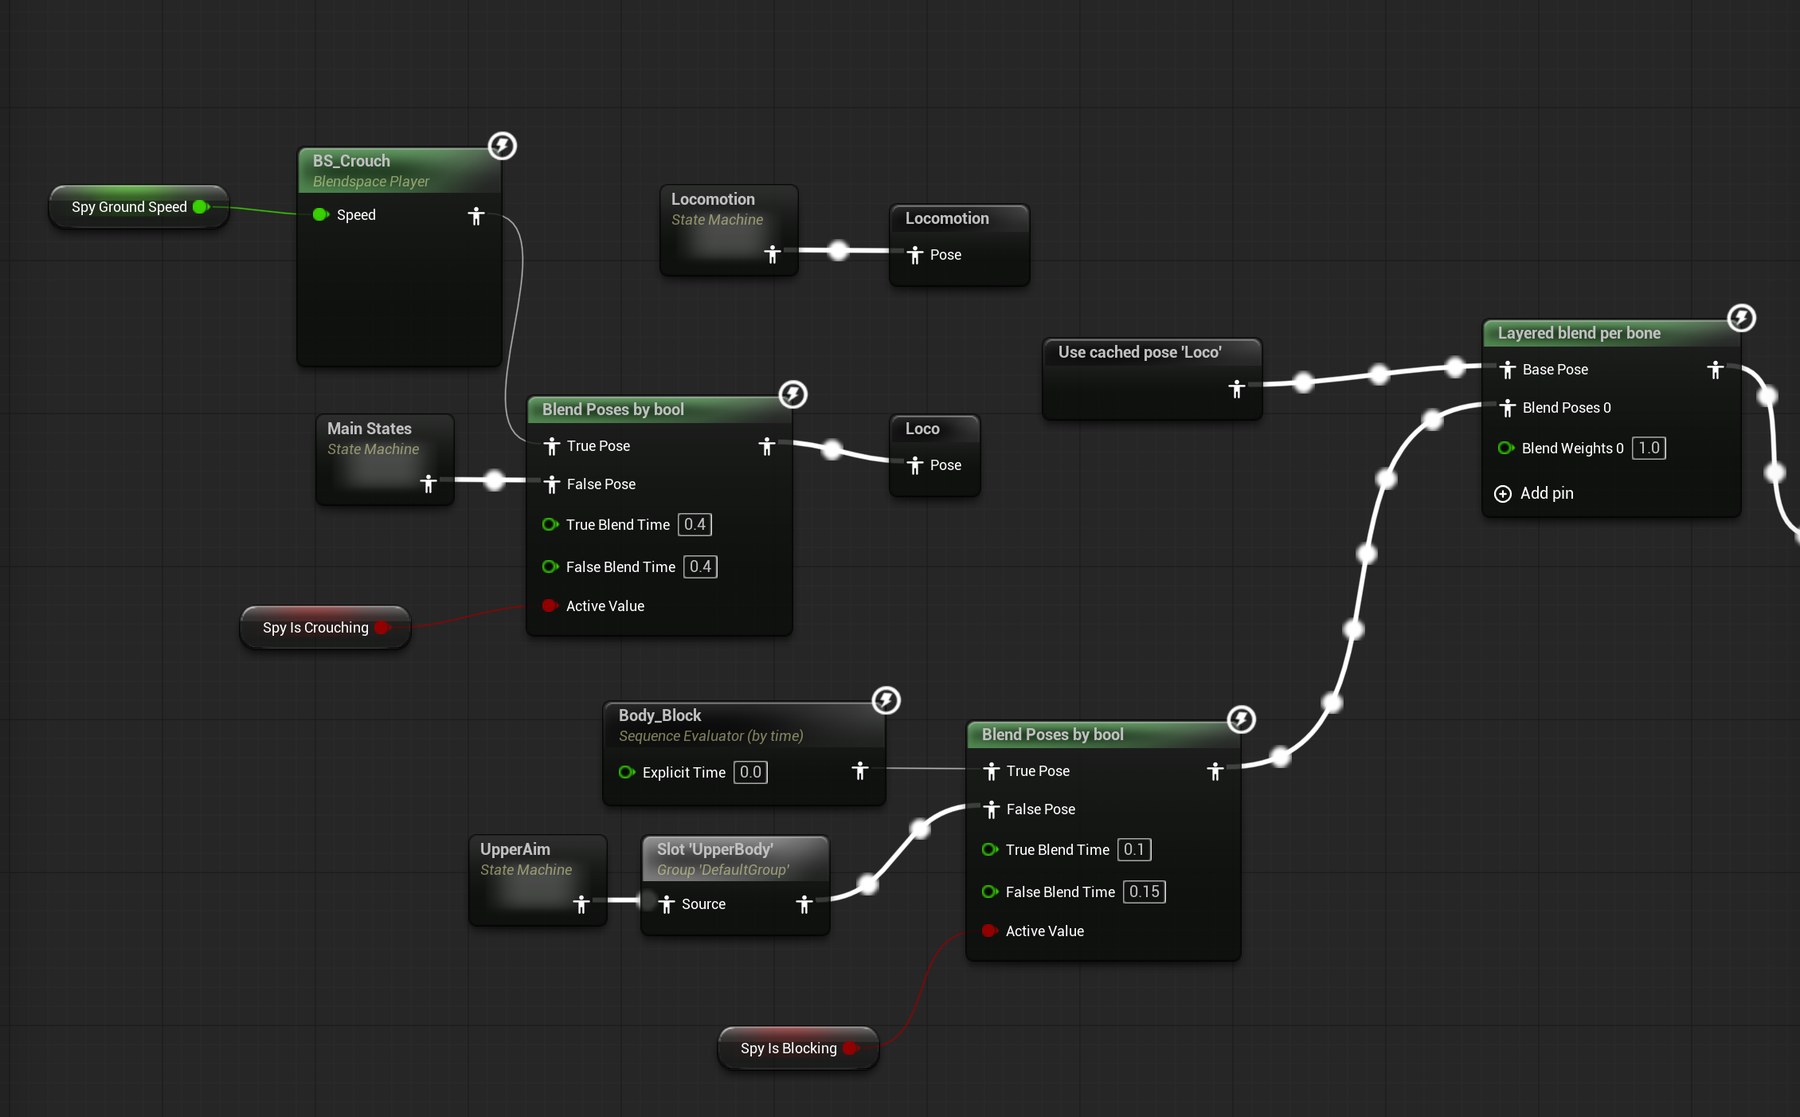Viewport: 1800px width, 1117px height.
Task: Edit the True Blend Time 0.1 field
Action: coord(1134,850)
